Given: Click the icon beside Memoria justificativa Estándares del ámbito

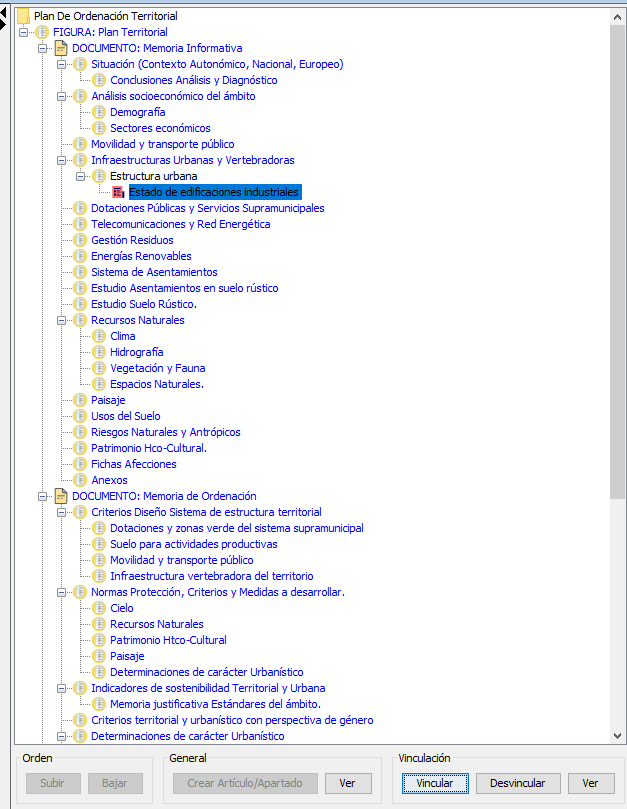Looking at the screenshot, I should pyautogui.click(x=99, y=704).
